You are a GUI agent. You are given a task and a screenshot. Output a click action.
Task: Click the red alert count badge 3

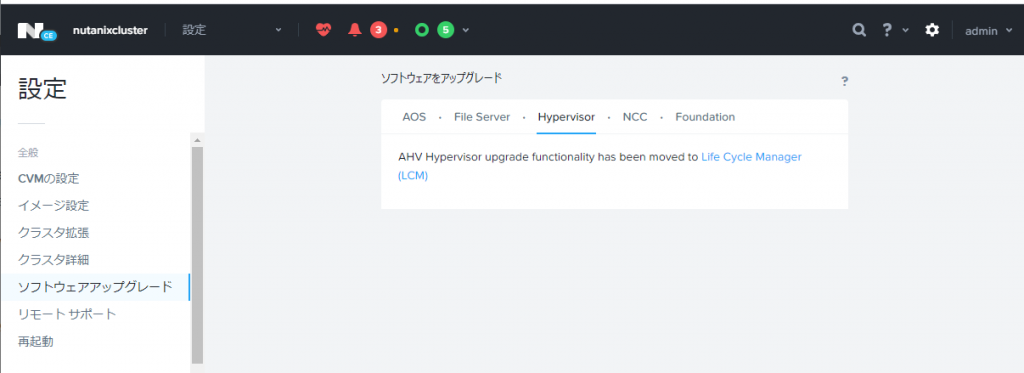pos(378,30)
